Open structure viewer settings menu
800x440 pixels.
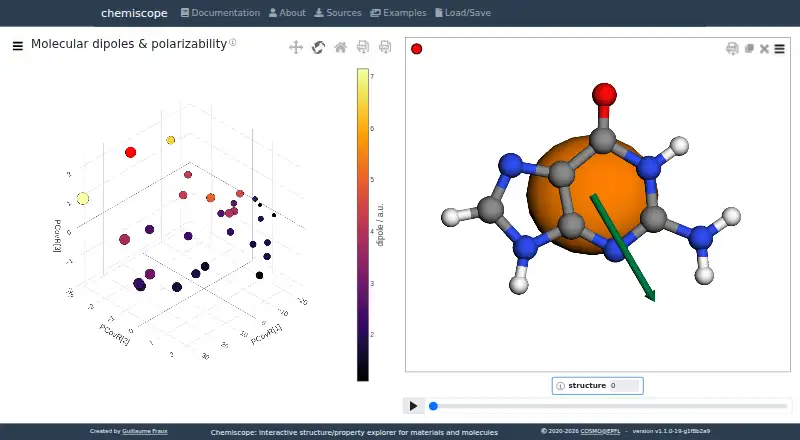point(780,48)
